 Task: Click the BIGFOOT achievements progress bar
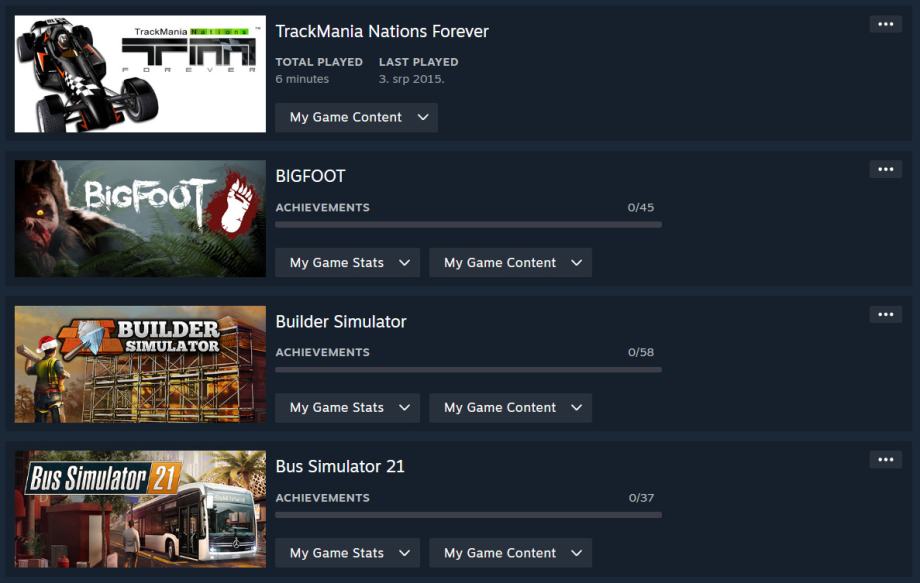468,225
